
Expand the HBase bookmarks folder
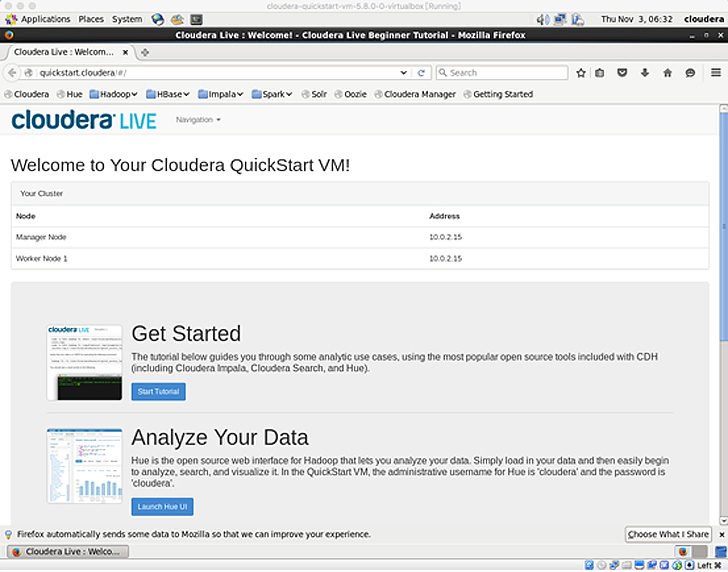(168, 94)
